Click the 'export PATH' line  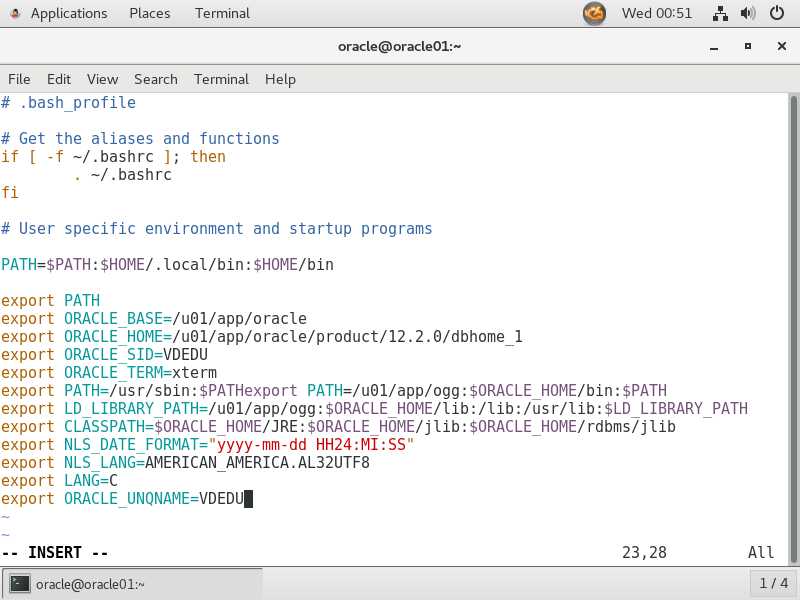tap(51, 301)
